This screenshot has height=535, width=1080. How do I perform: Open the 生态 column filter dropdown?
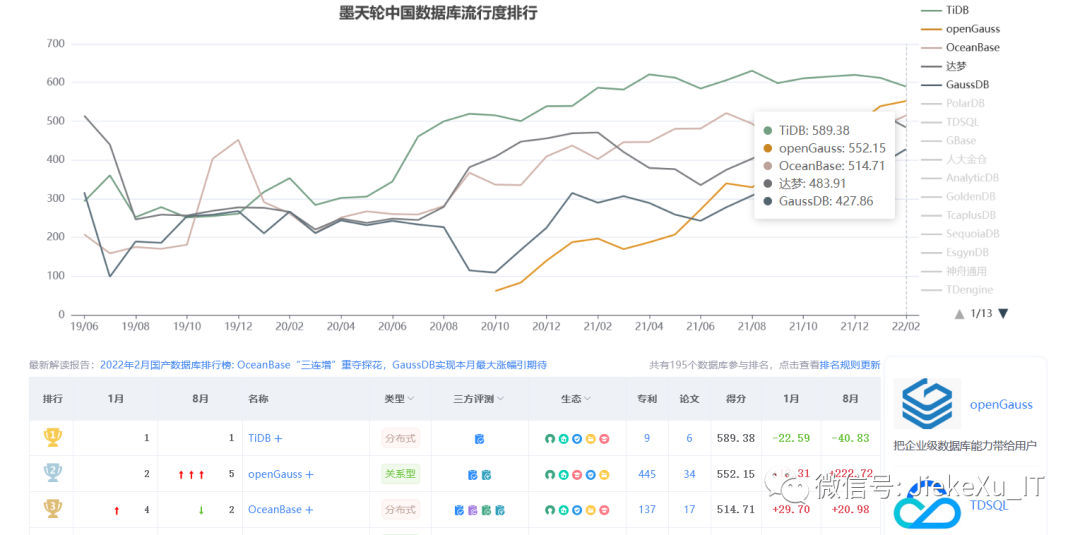(588, 399)
